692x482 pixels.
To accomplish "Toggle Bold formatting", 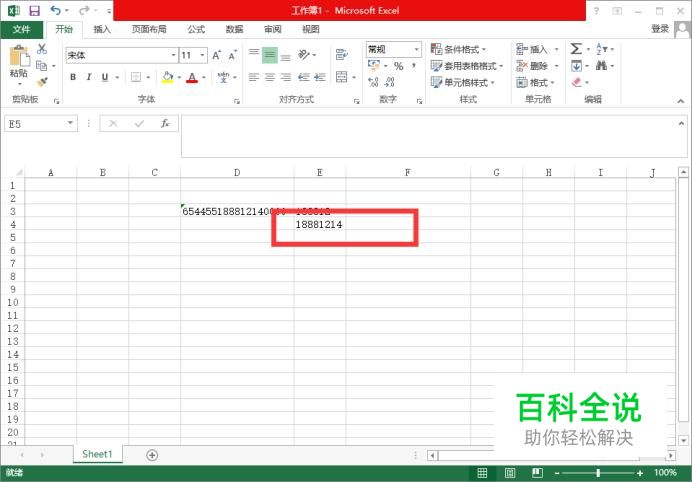I will pyautogui.click(x=73, y=77).
